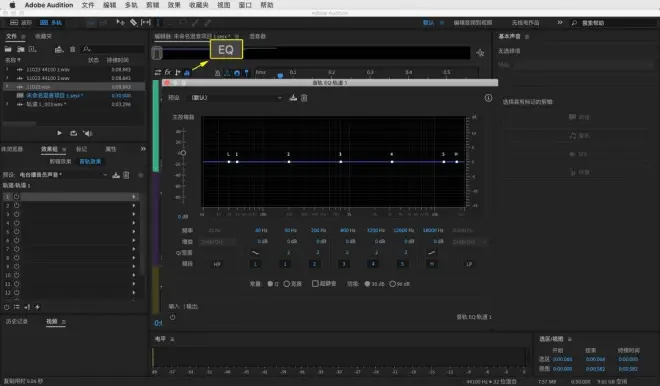Delete effects rack preset trash icon
The height and width of the screenshot is (386, 660).
point(126,175)
